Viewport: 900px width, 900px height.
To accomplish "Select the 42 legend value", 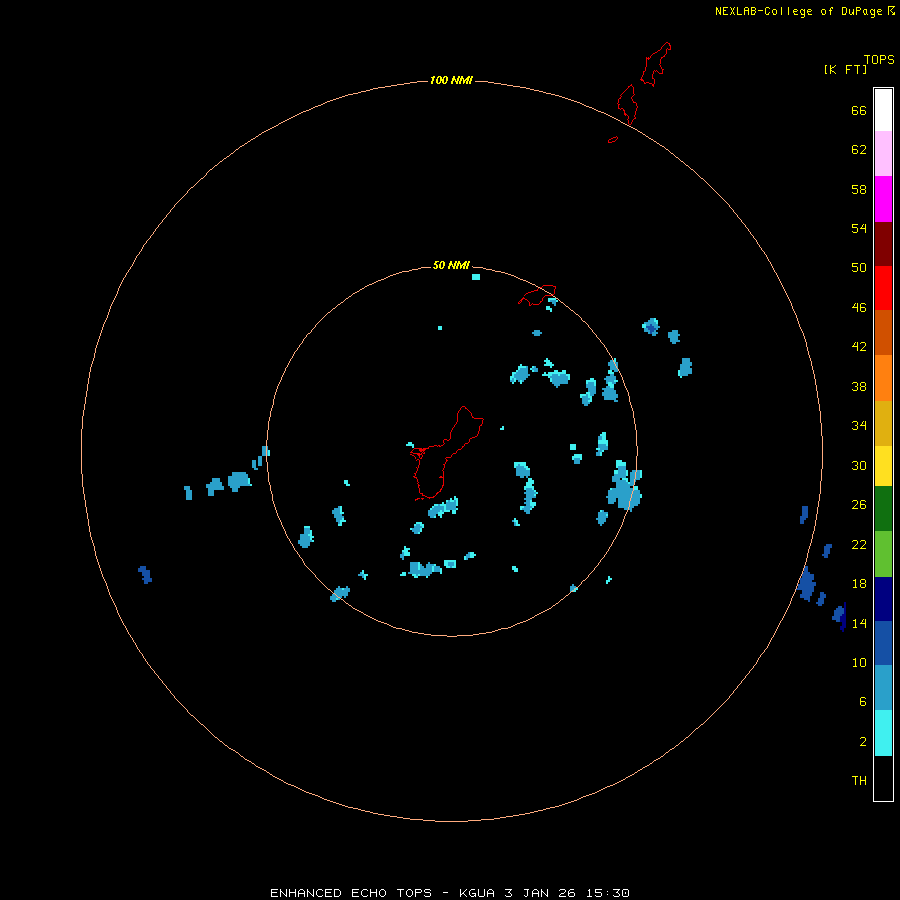I will coord(859,347).
